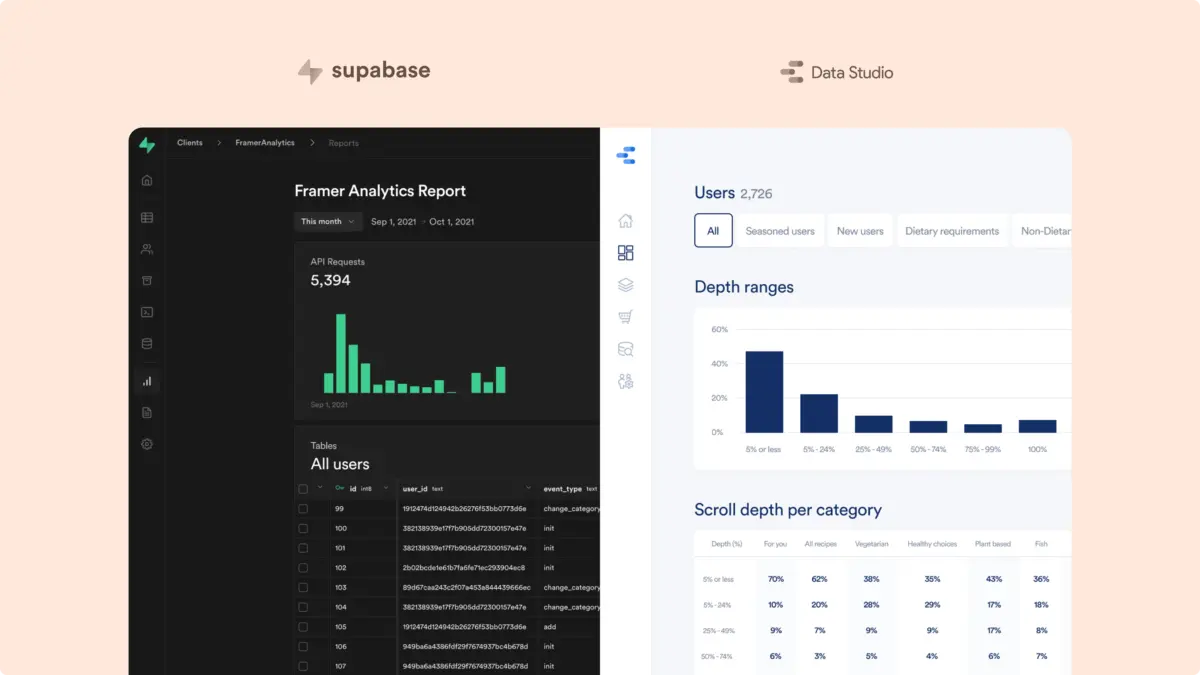Click the 62% cell under All recipes
The image size is (1200, 675).
pos(820,579)
